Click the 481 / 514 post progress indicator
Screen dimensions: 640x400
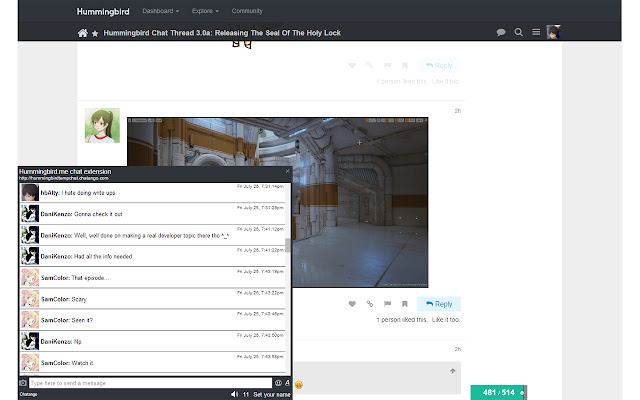pos(498,393)
